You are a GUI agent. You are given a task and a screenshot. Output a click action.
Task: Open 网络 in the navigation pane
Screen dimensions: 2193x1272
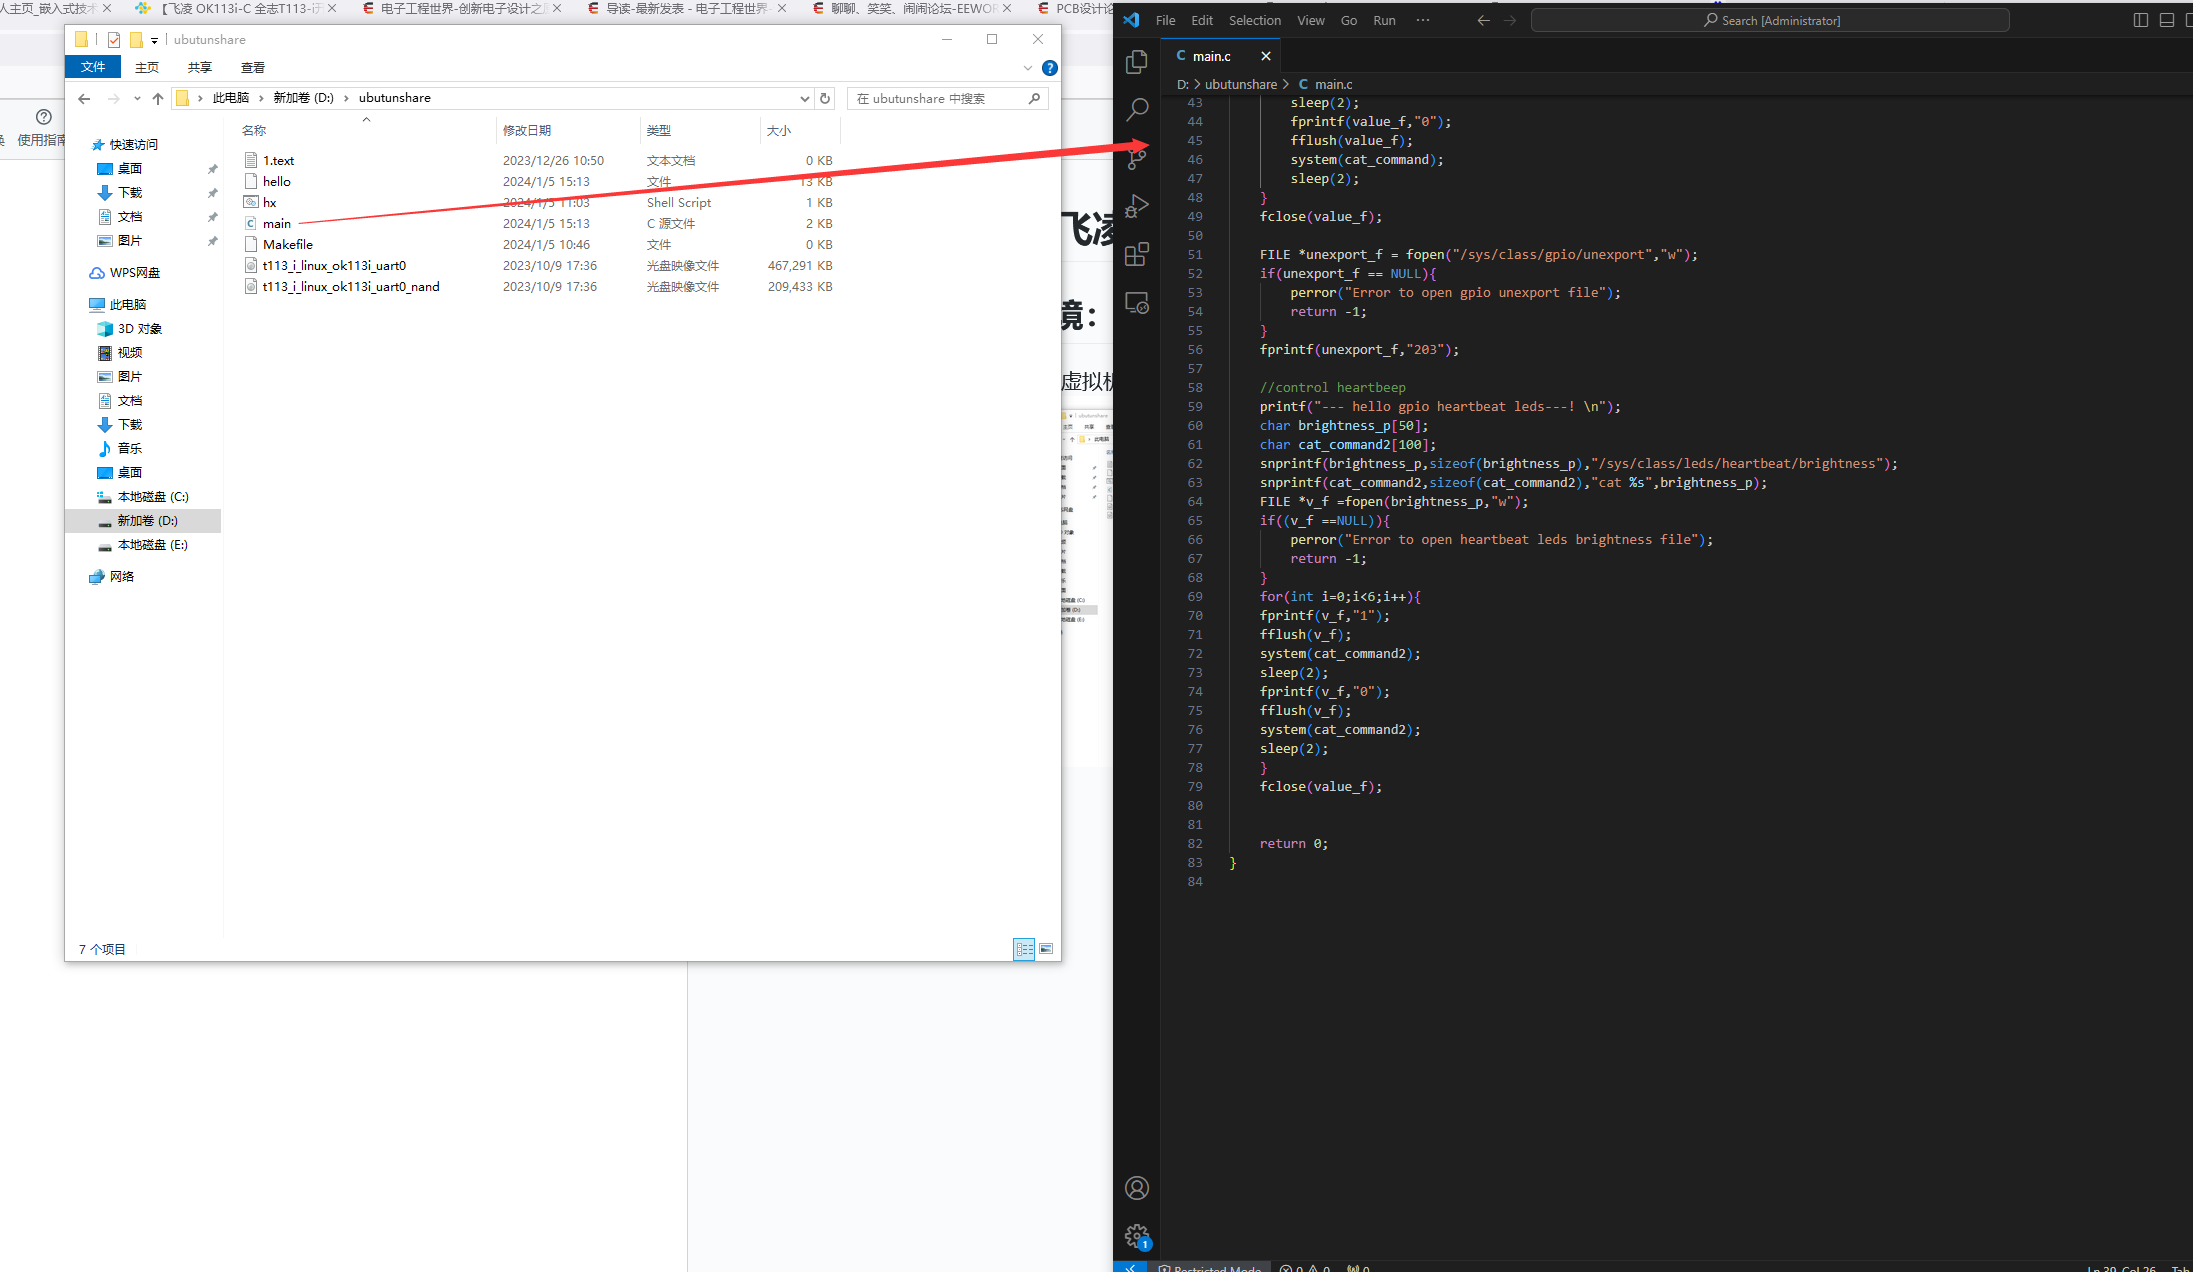click(x=121, y=577)
